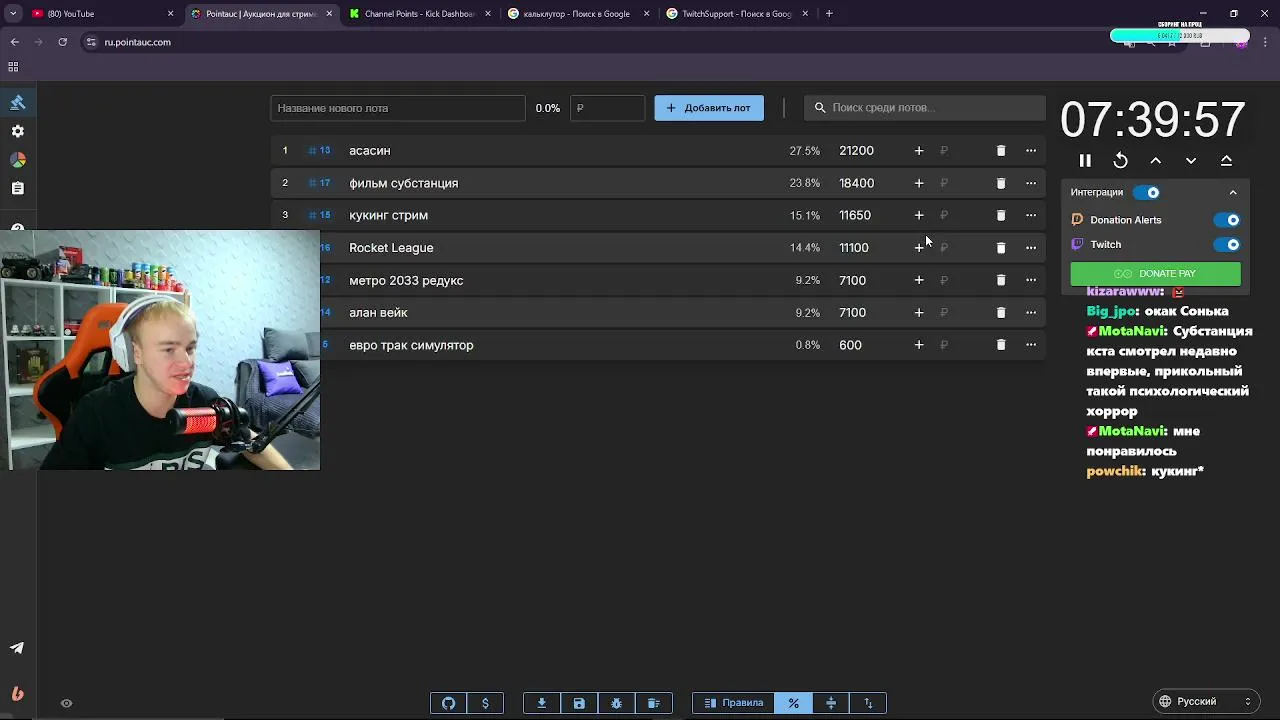1280x720 pixels.
Task: Click plus icon for асасин lot
Action: pos(919,151)
